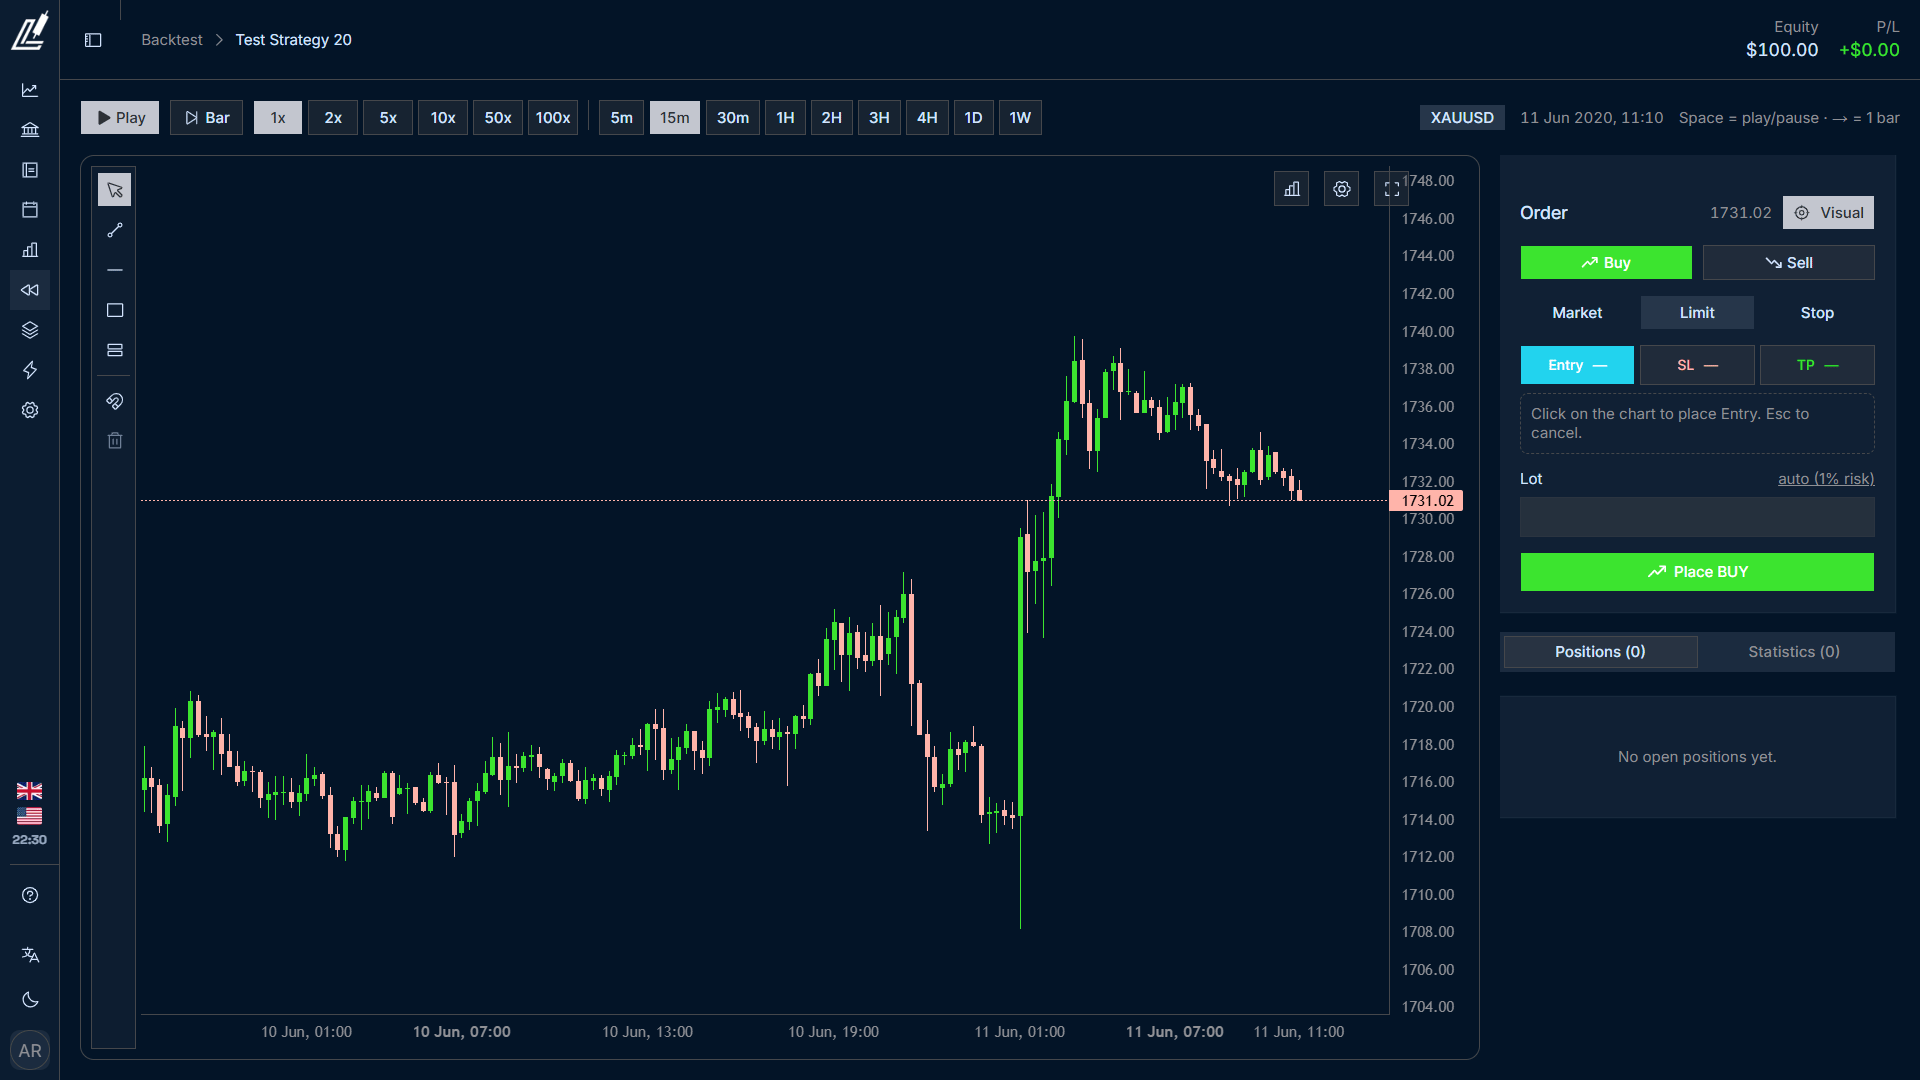Click the auto (1% risk) link

click(1826, 479)
